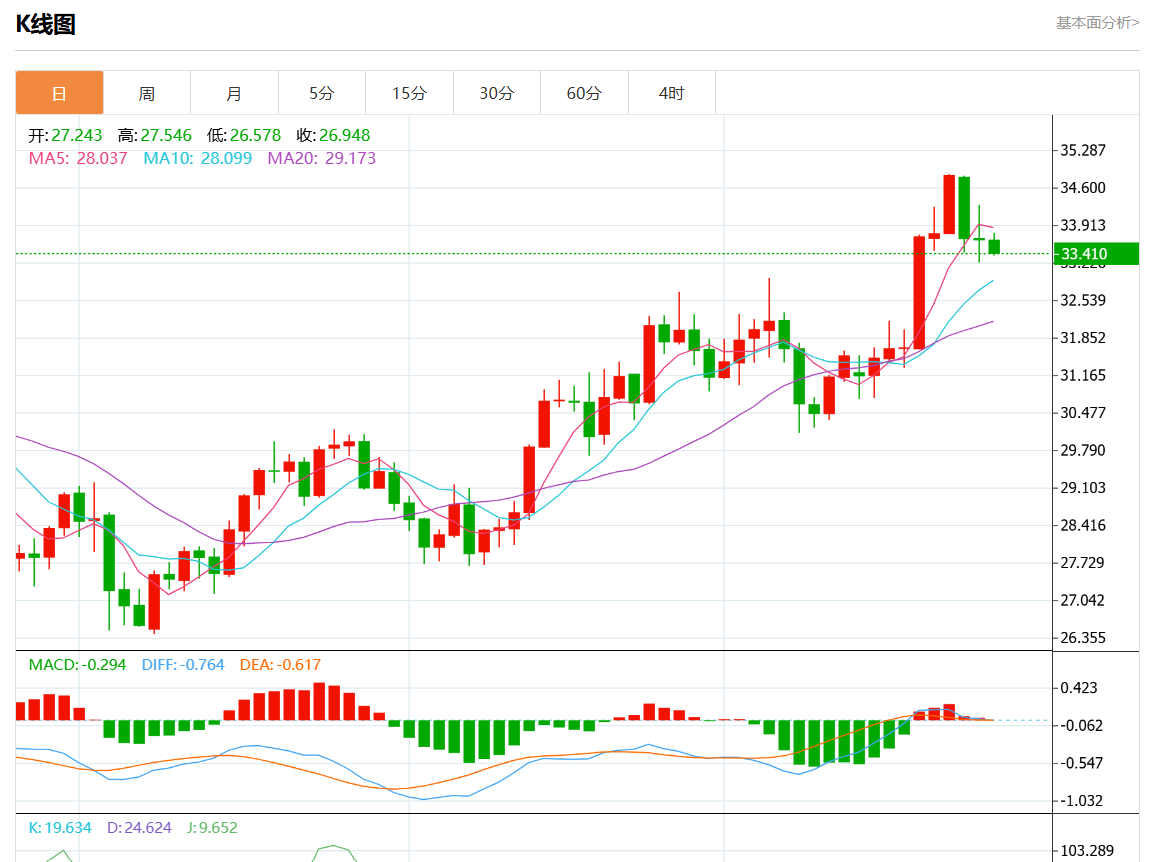Click the 29.790 price axis label
This screenshot has height=862, width=1162.
pyautogui.click(x=1083, y=451)
